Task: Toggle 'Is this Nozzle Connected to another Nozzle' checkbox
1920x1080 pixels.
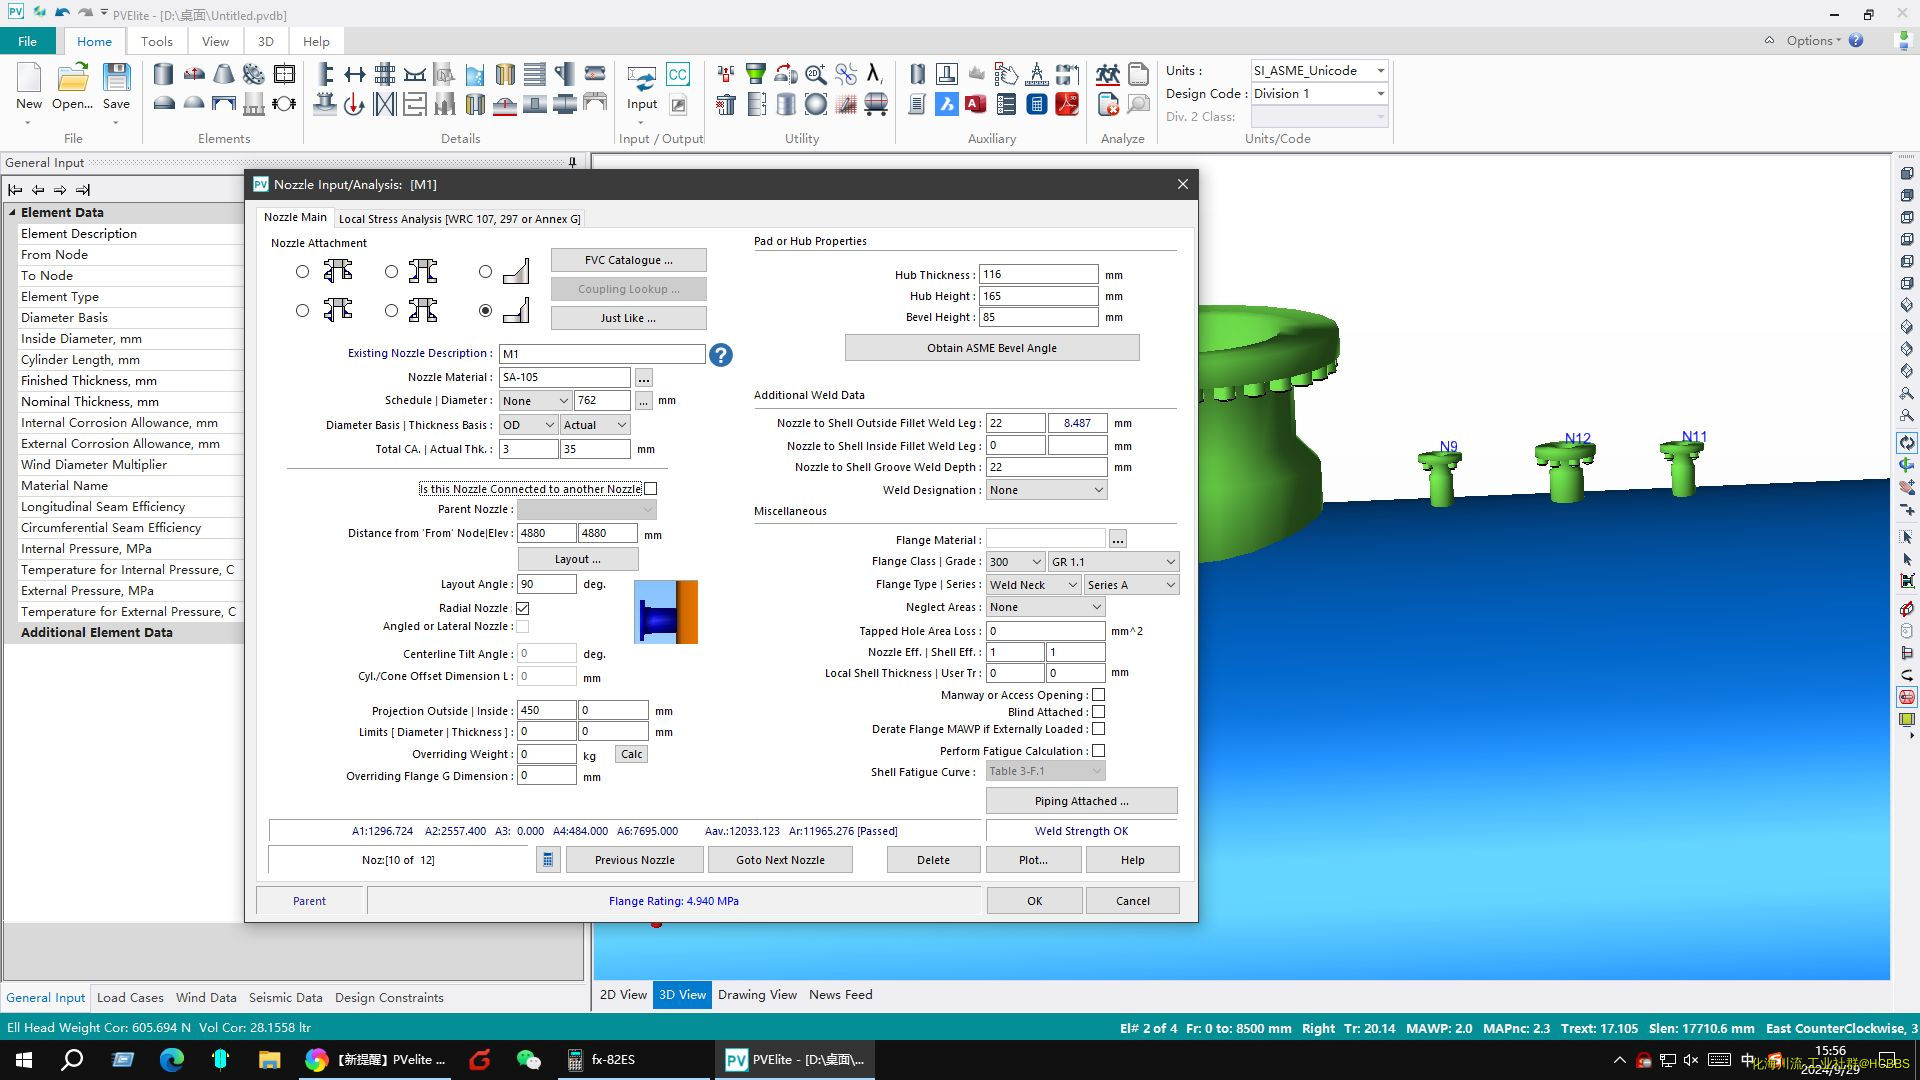Action: coord(651,489)
